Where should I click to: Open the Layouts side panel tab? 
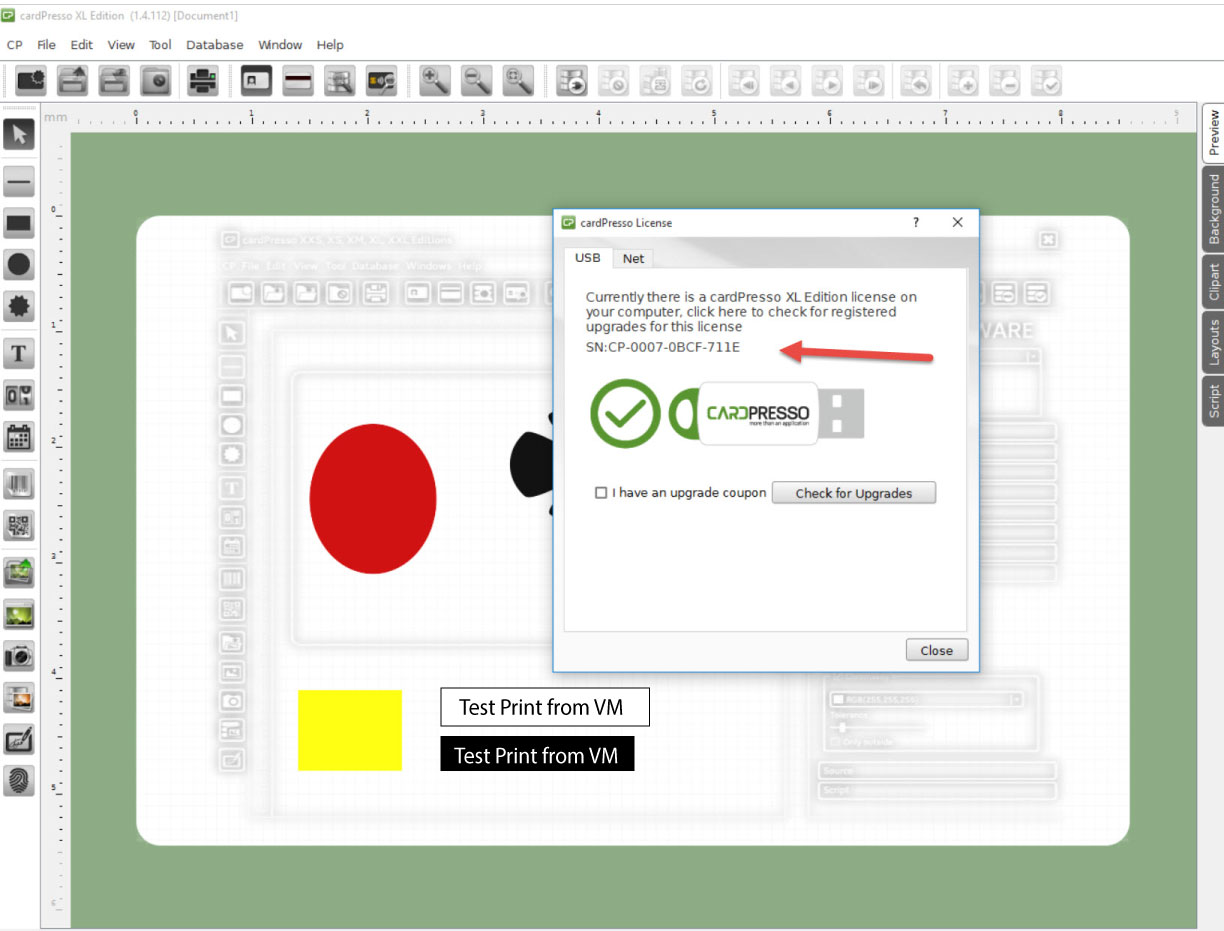point(1213,341)
